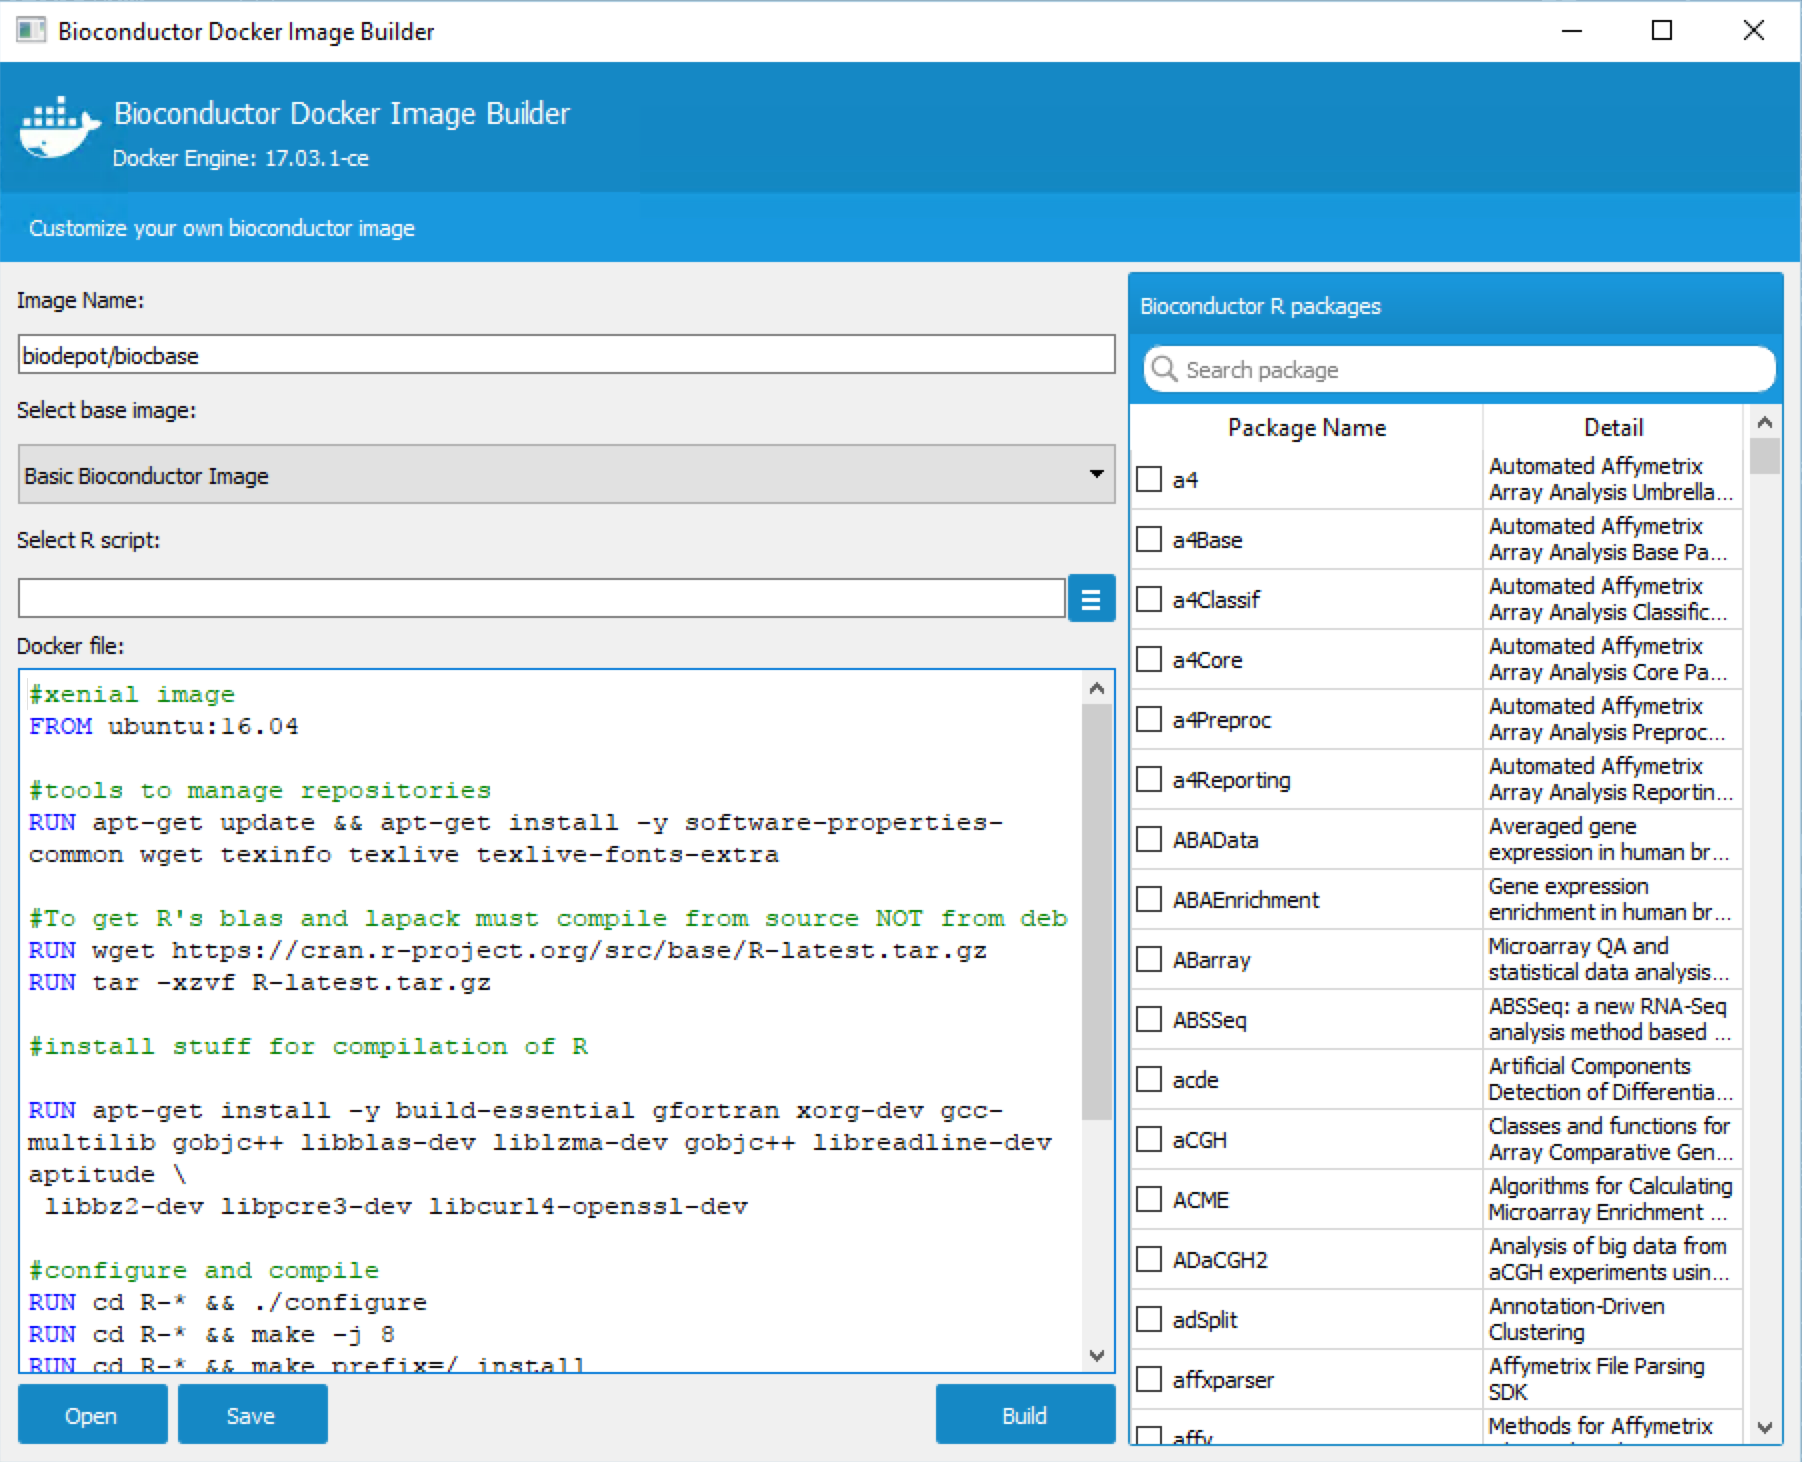Enable the ABAEnrichment package checkbox
The height and width of the screenshot is (1462, 1802).
(1149, 899)
